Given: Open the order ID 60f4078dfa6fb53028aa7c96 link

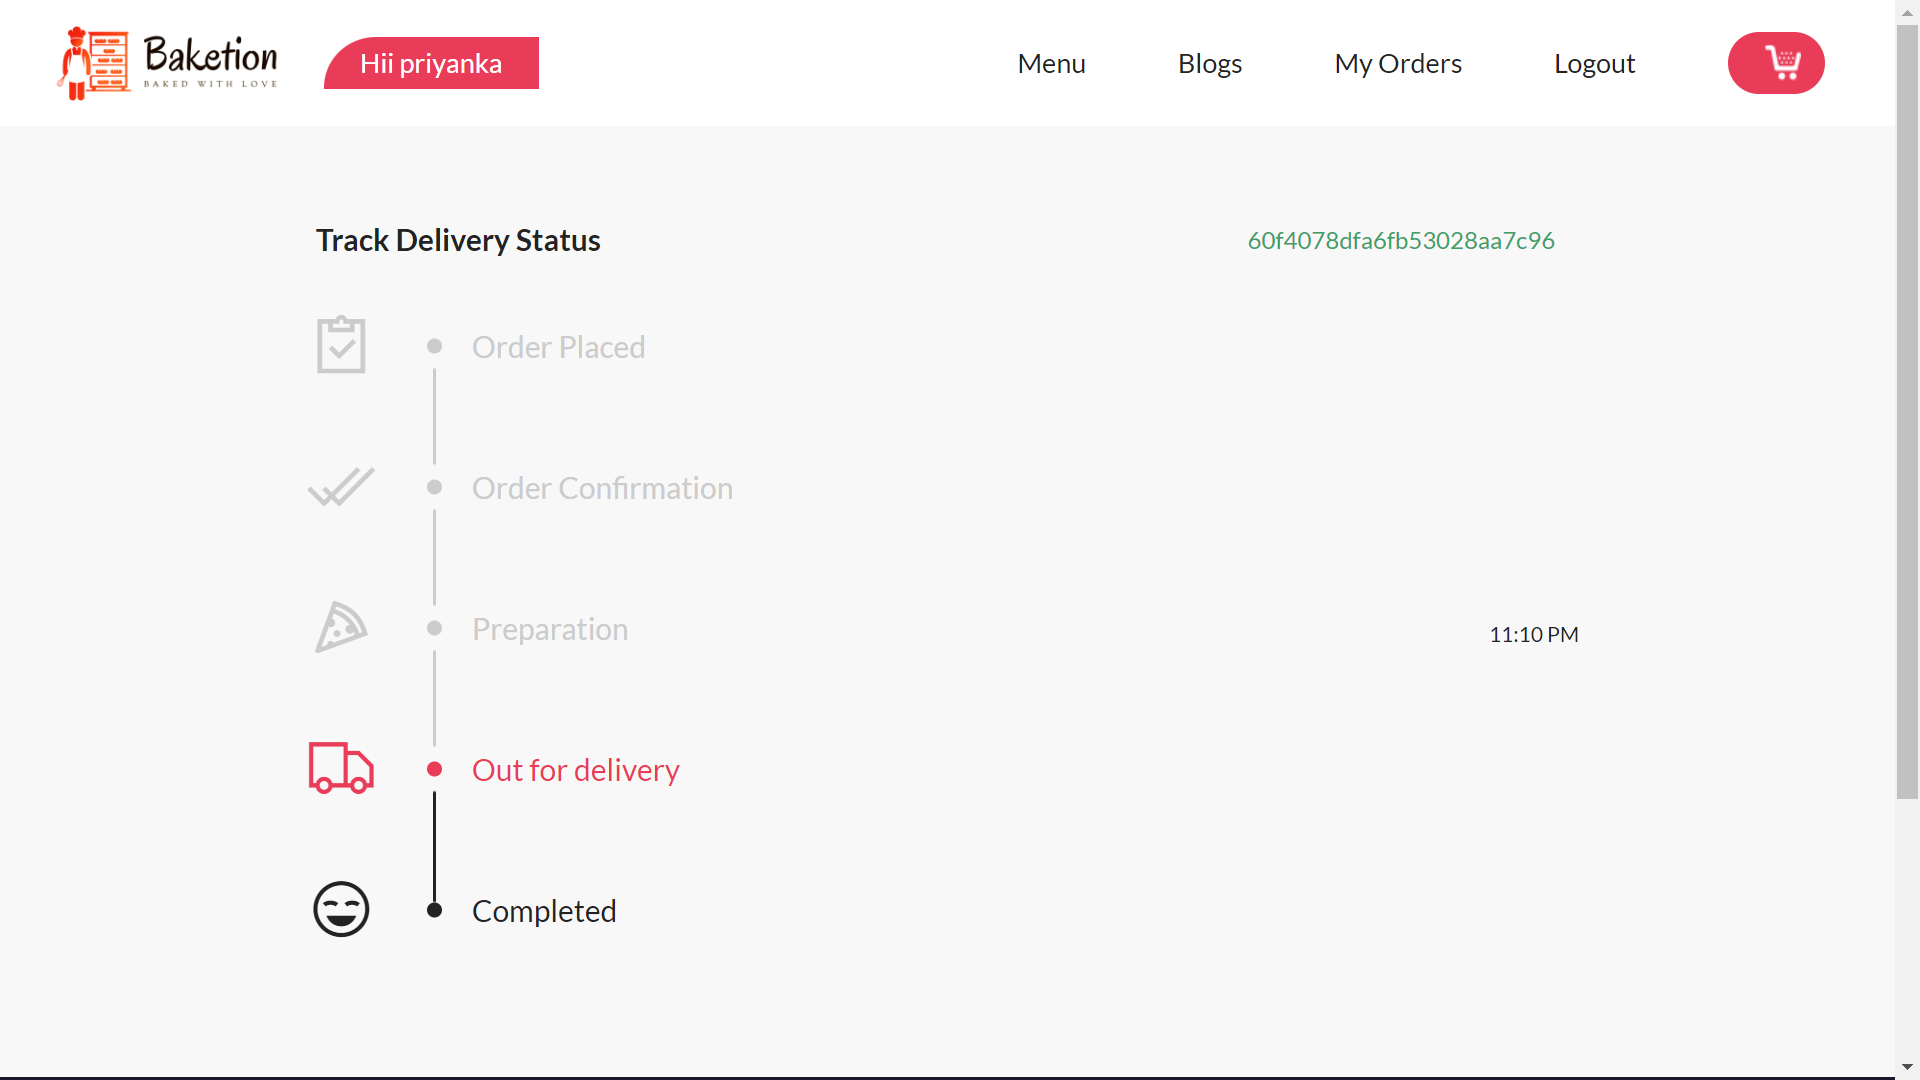Looking at the screenshot, I should [x=1400, y=240].
